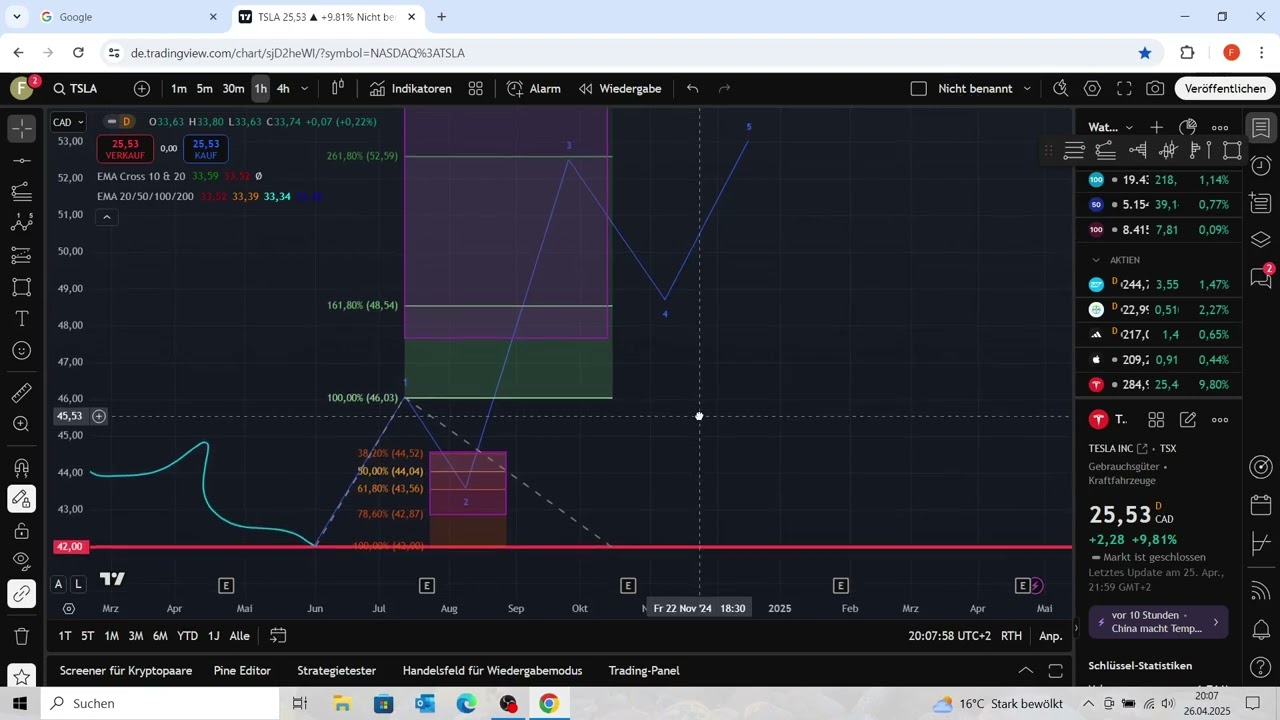Image resolution: width=1280 pixels, height=720 pixels.
Task: Open the favorites star toolbar button
Action: [x=22, y=677]
